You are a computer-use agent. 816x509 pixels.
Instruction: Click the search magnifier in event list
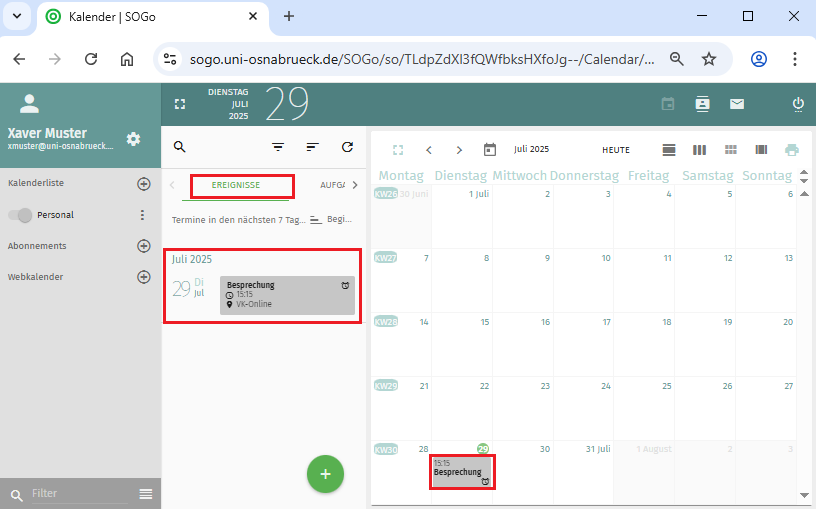pos(180,147)
